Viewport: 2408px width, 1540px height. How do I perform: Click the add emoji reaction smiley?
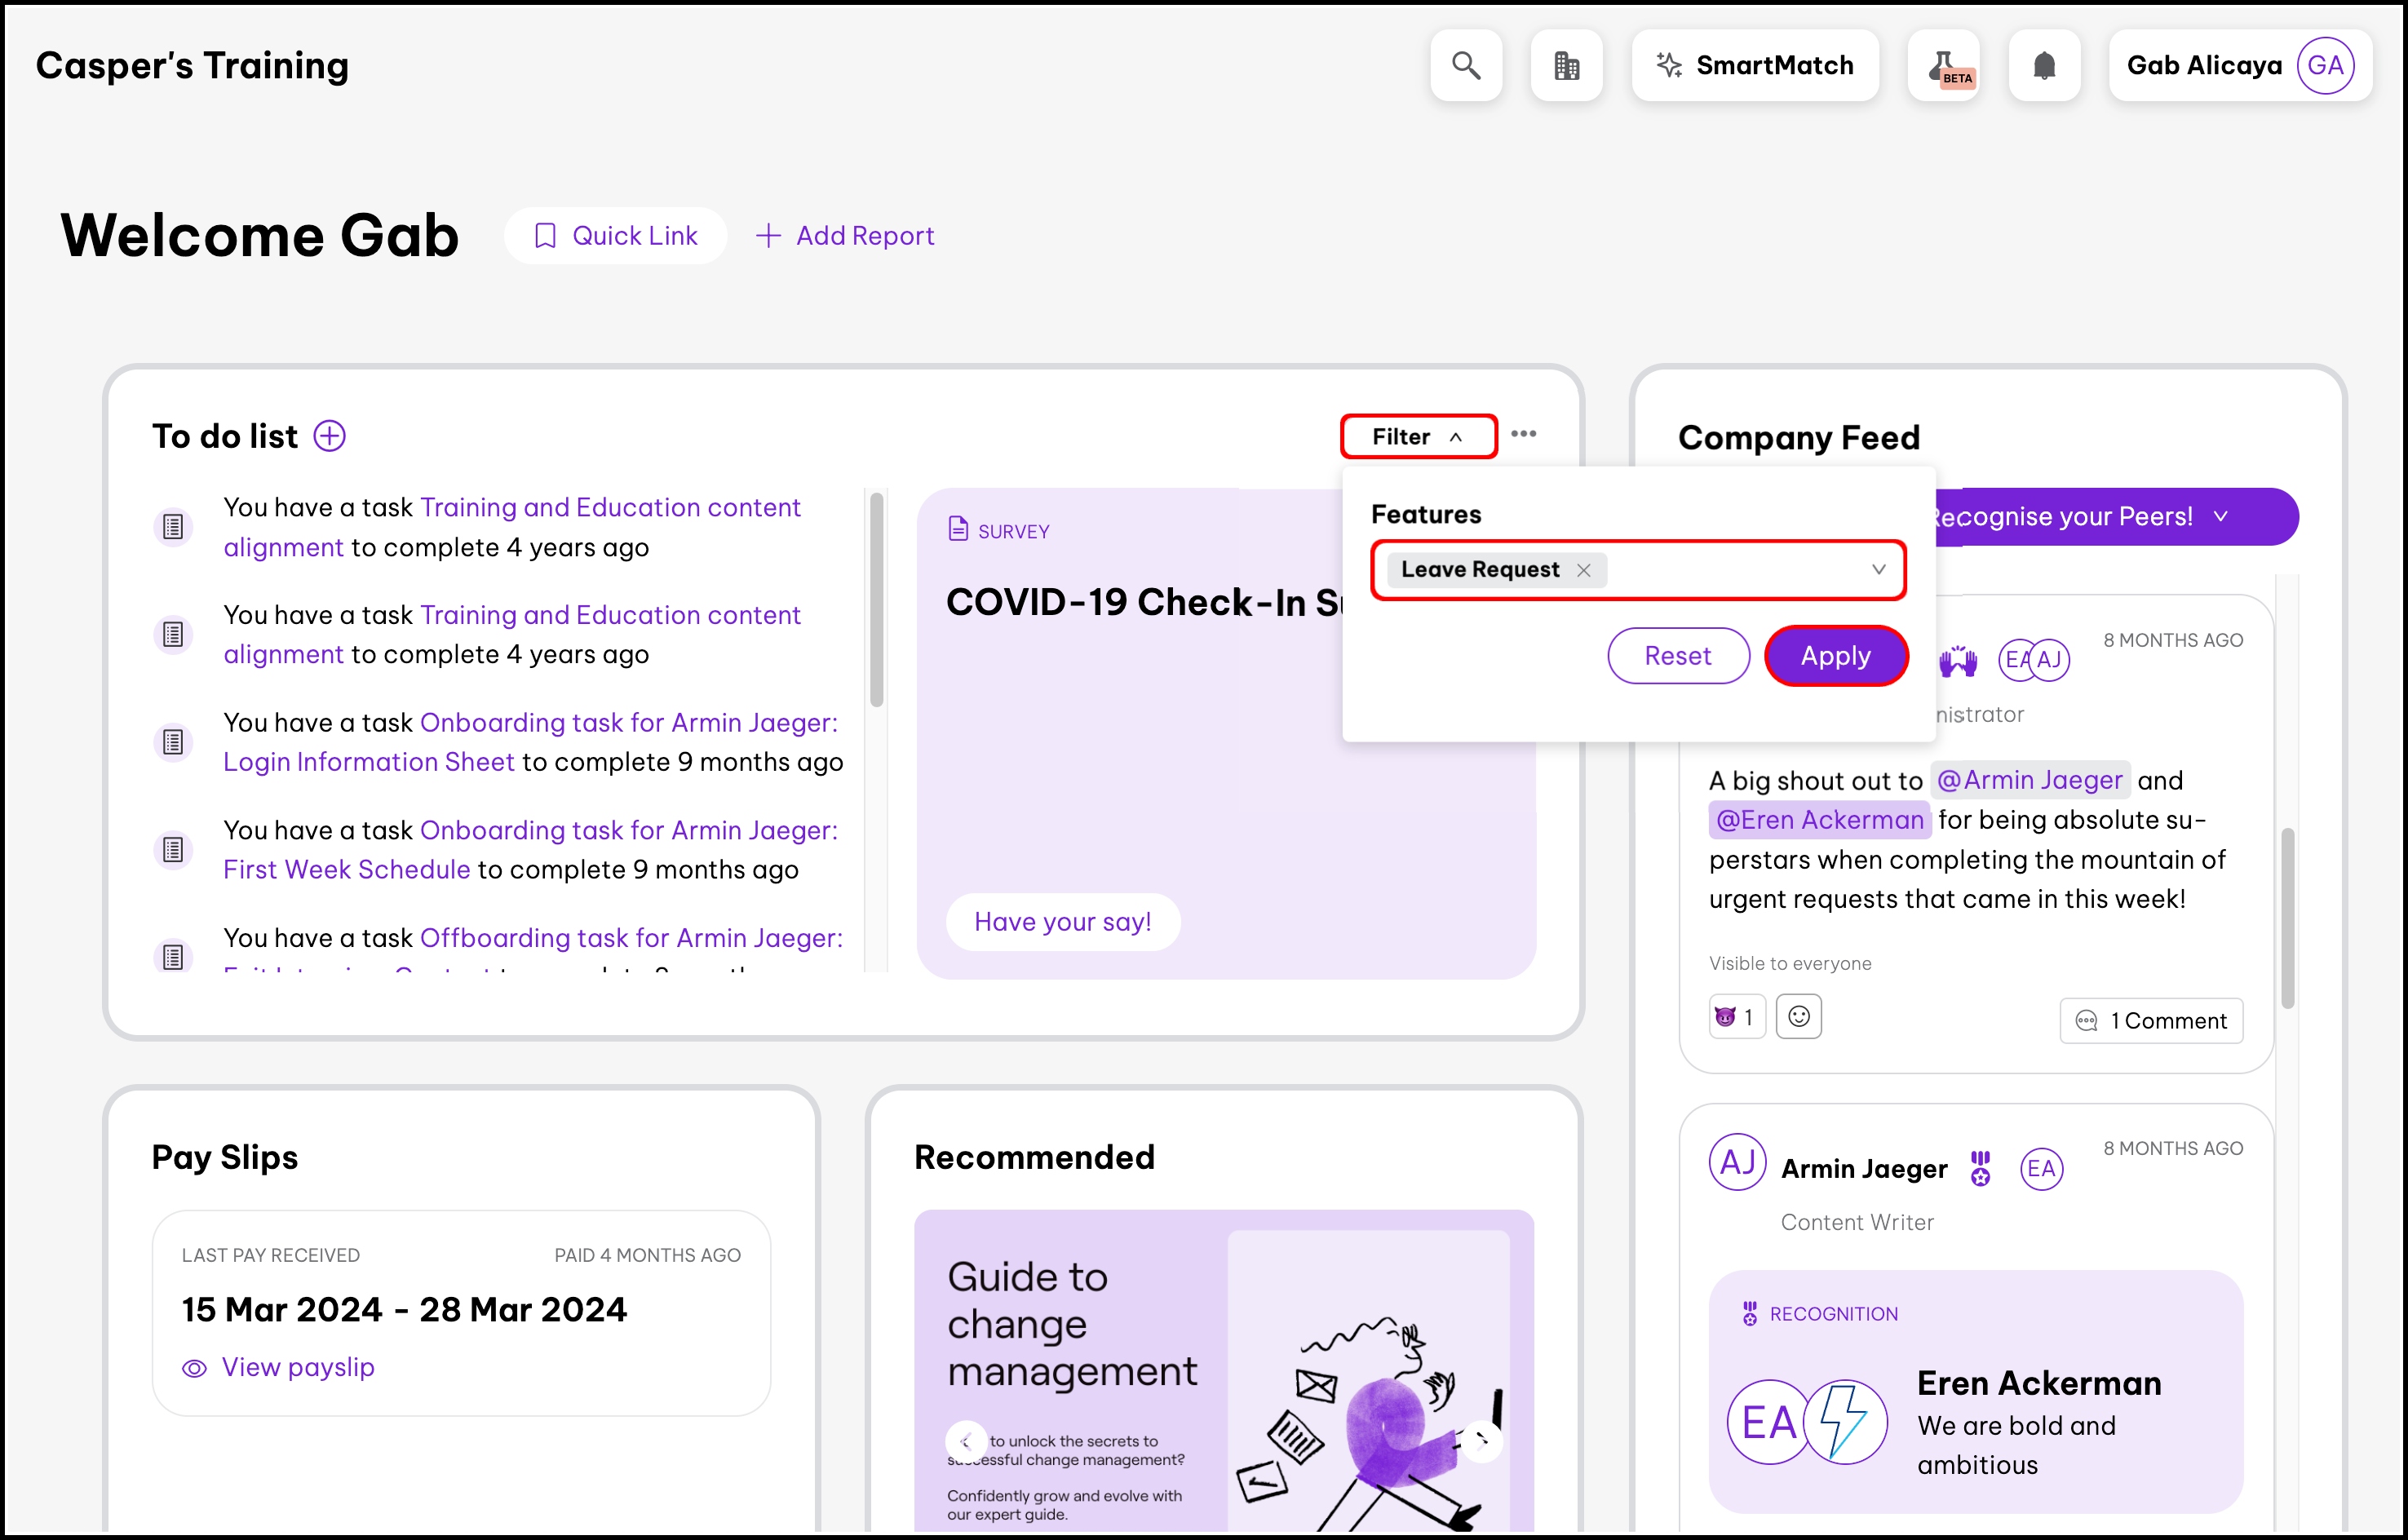pyautogui.click(x=1798, y=1017)
